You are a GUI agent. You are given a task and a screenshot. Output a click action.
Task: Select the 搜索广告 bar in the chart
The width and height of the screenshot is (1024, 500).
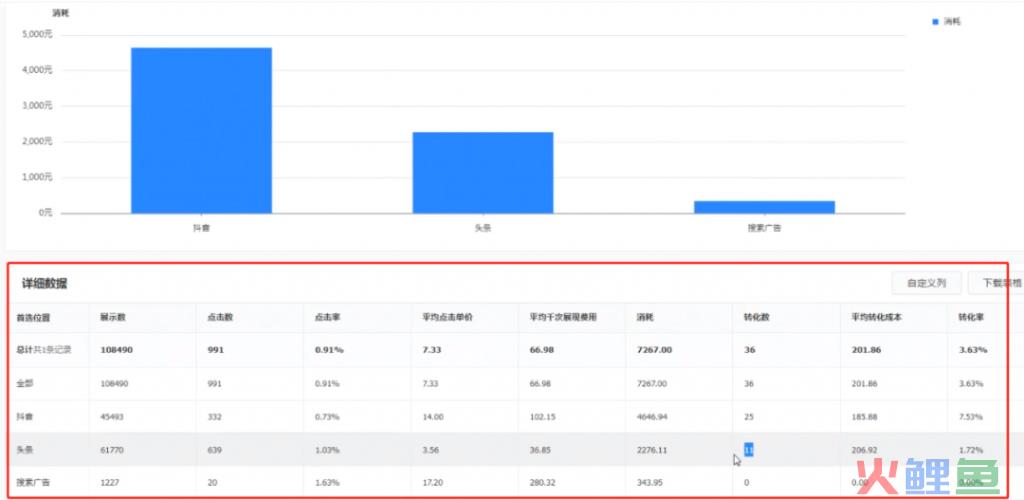click(764, 207)
